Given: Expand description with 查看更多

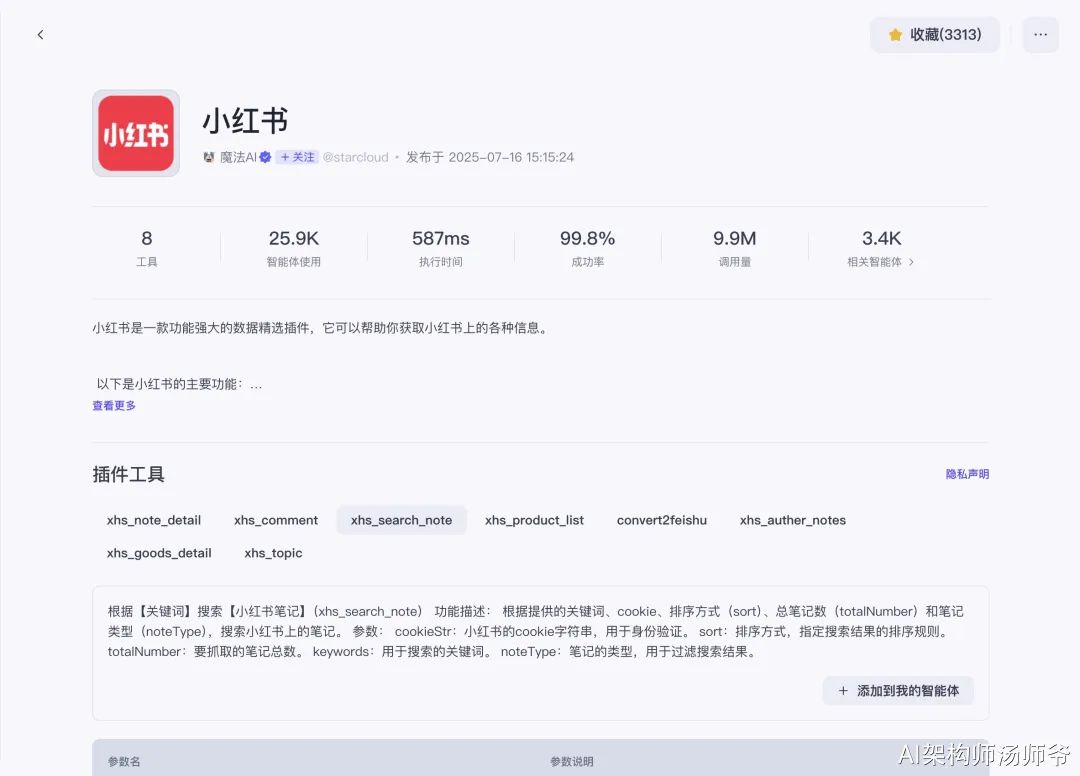Looking at the screenshot, I should coord(114,406).
